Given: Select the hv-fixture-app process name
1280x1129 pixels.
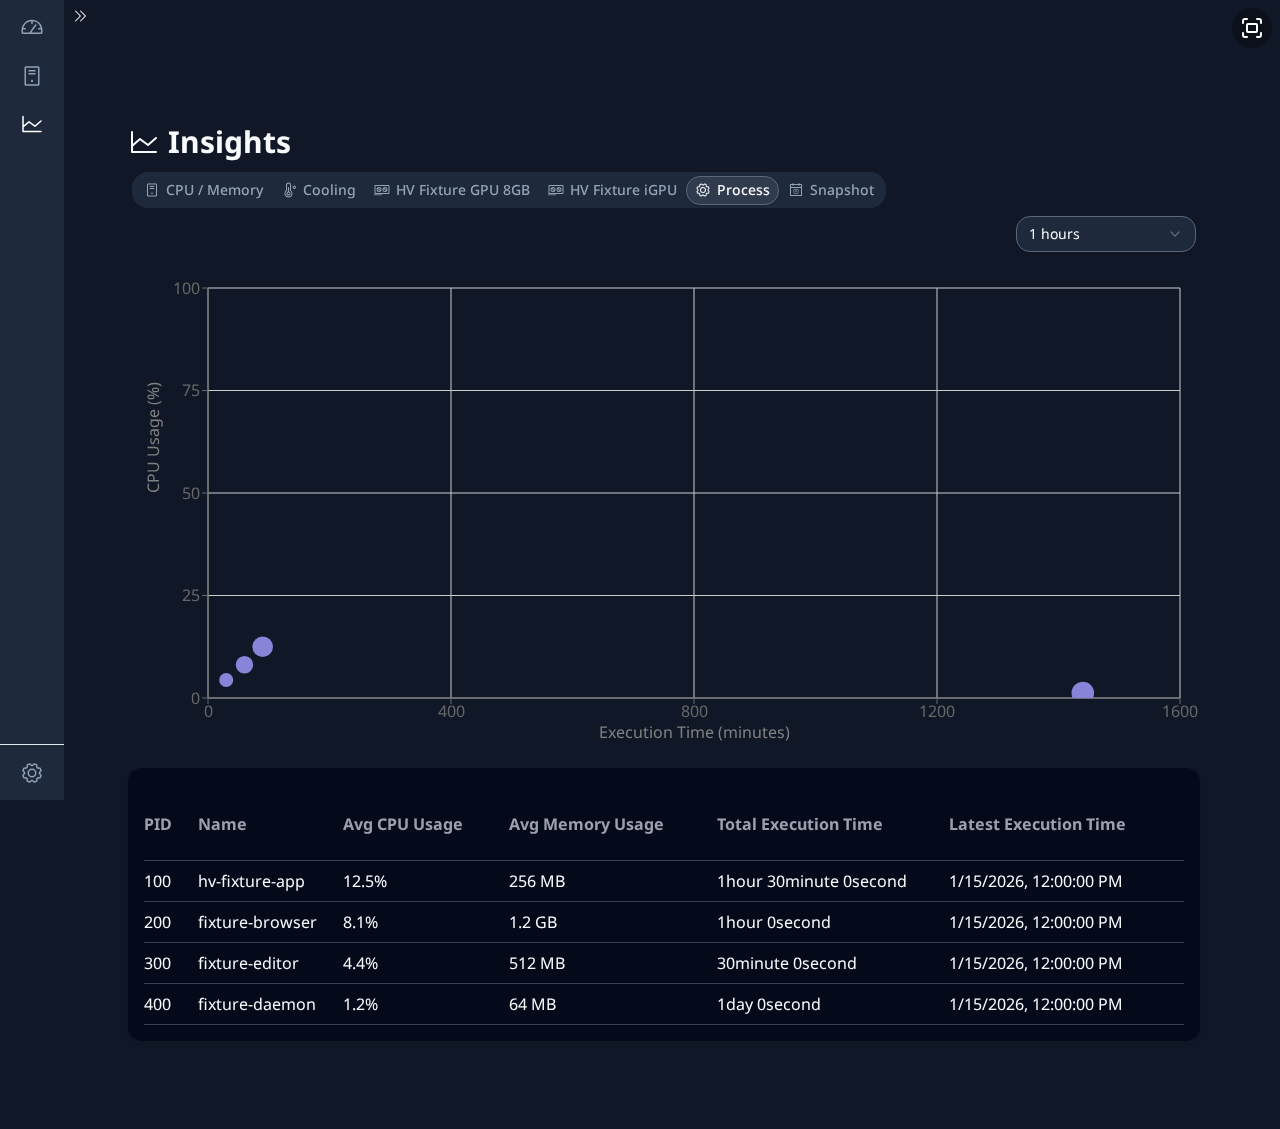Looking at the screenshot, I should [x=251, y=882].
